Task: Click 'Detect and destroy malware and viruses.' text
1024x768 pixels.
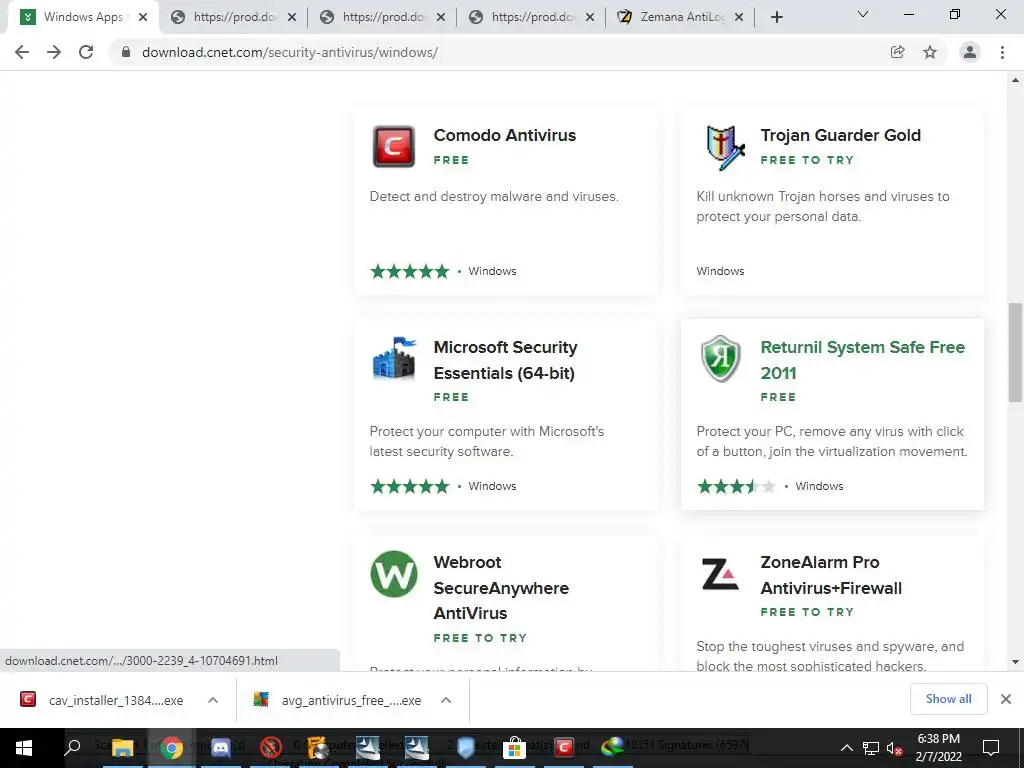Action: (x=494, y=197)
